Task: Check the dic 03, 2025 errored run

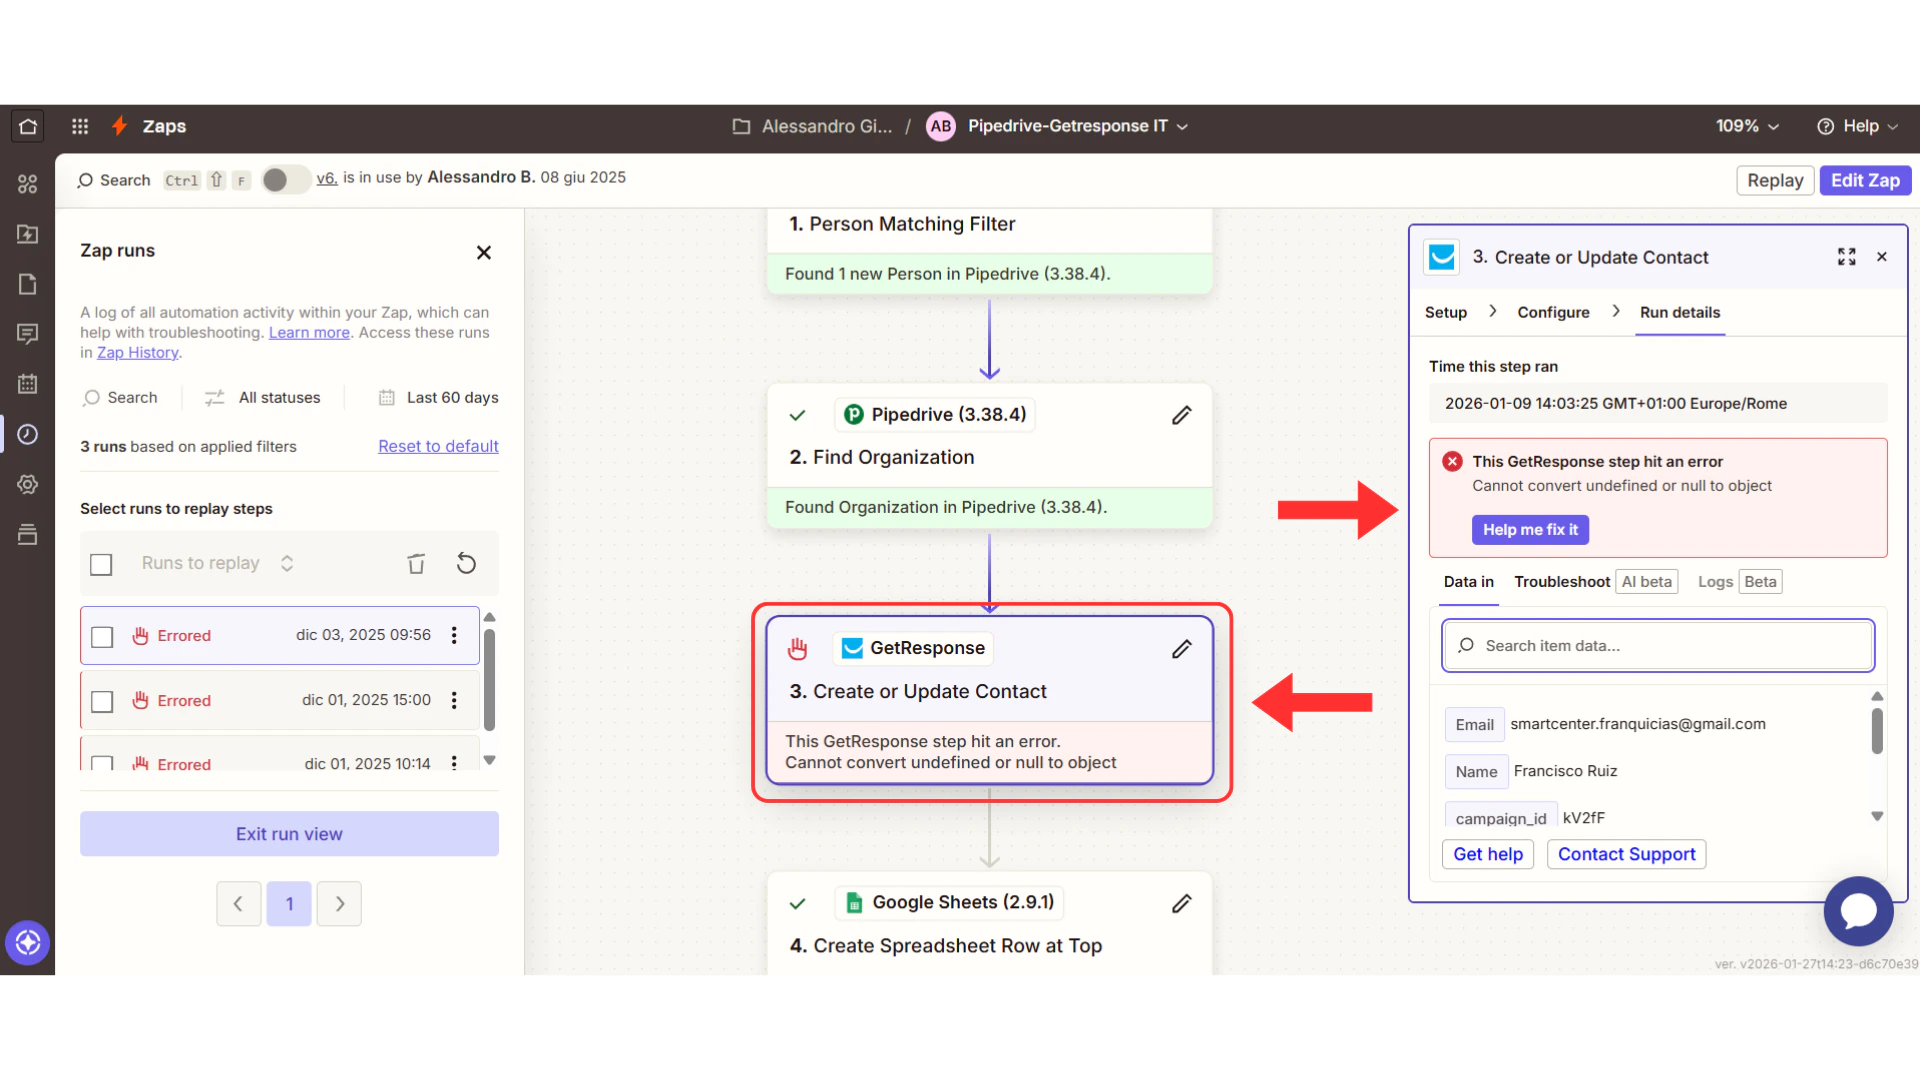Action: coord(102,637)
